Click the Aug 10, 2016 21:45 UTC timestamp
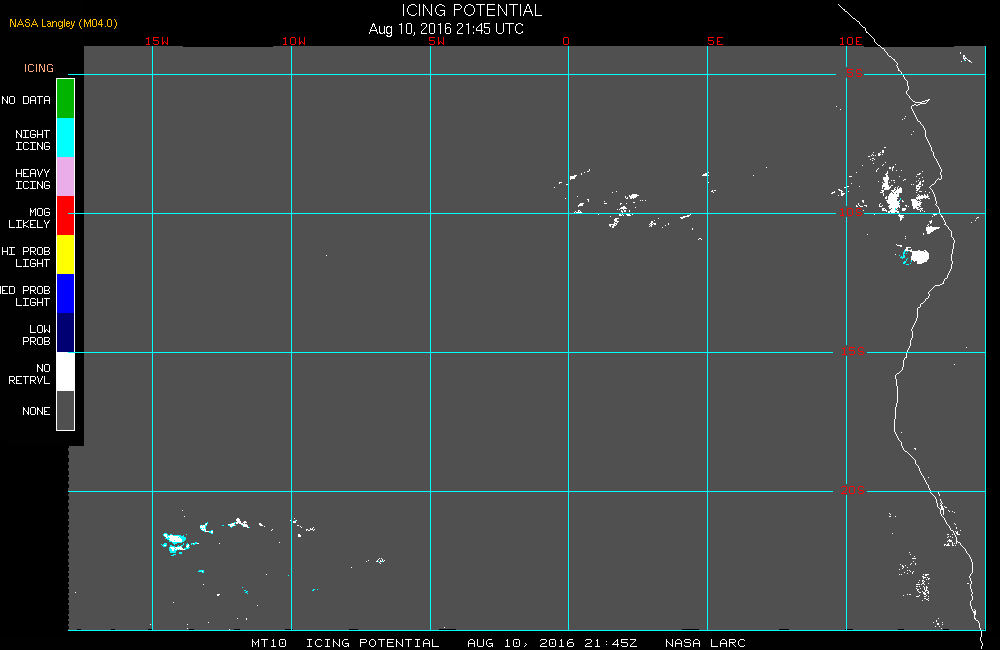 coord(446,29)
